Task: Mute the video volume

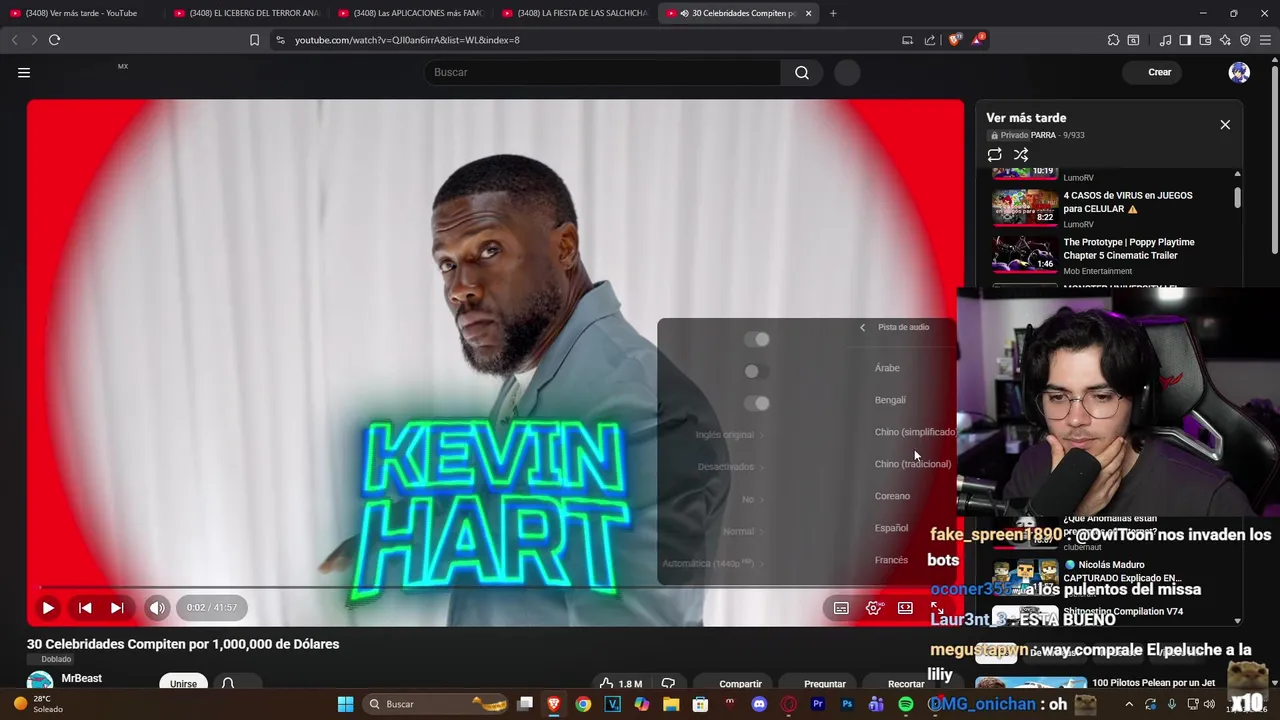Action: 157,607
